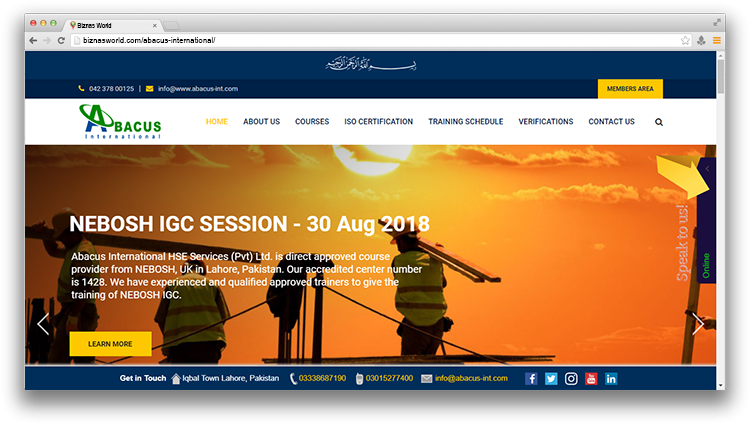This screenshot has width=750, height=425.
Task: Open the Instagram icon in footer
Action: (x=571, y=379)
